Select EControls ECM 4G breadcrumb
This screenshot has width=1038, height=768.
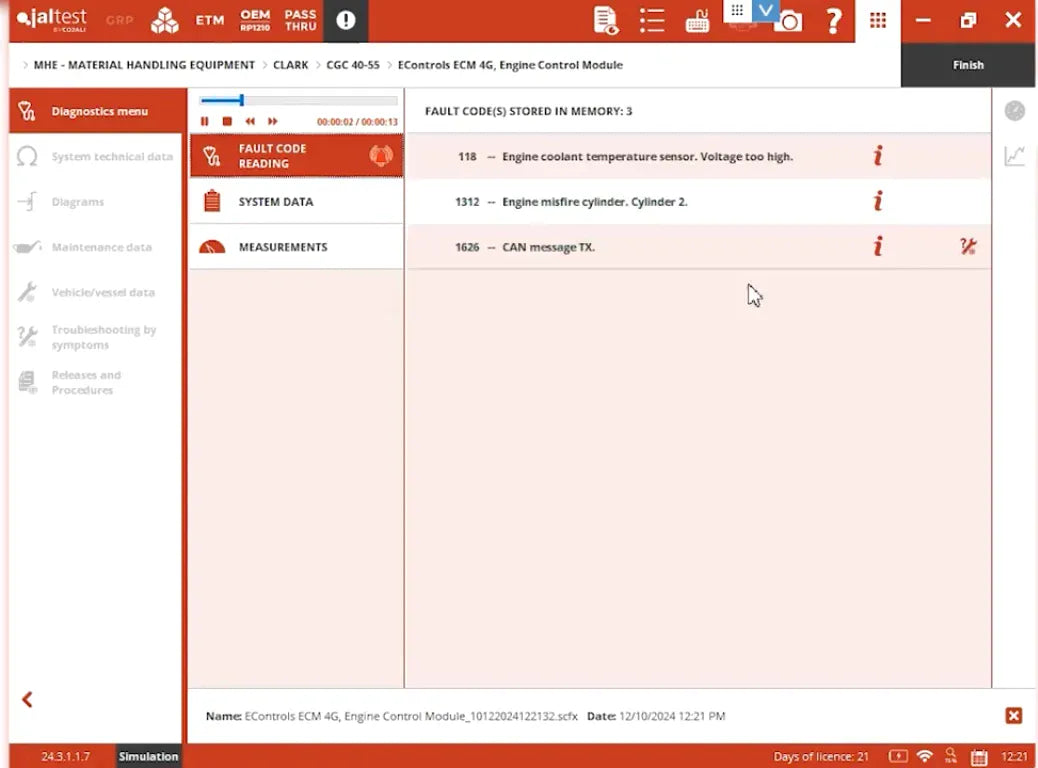510,65
